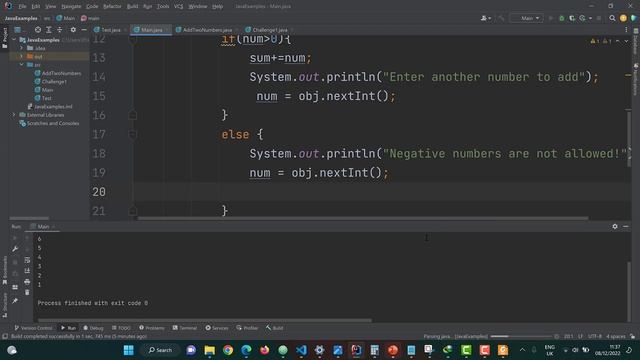This screenshot has height=360, width=640.
Task: Toggle scroll to end icon in Run console
Action: (27, 271)
